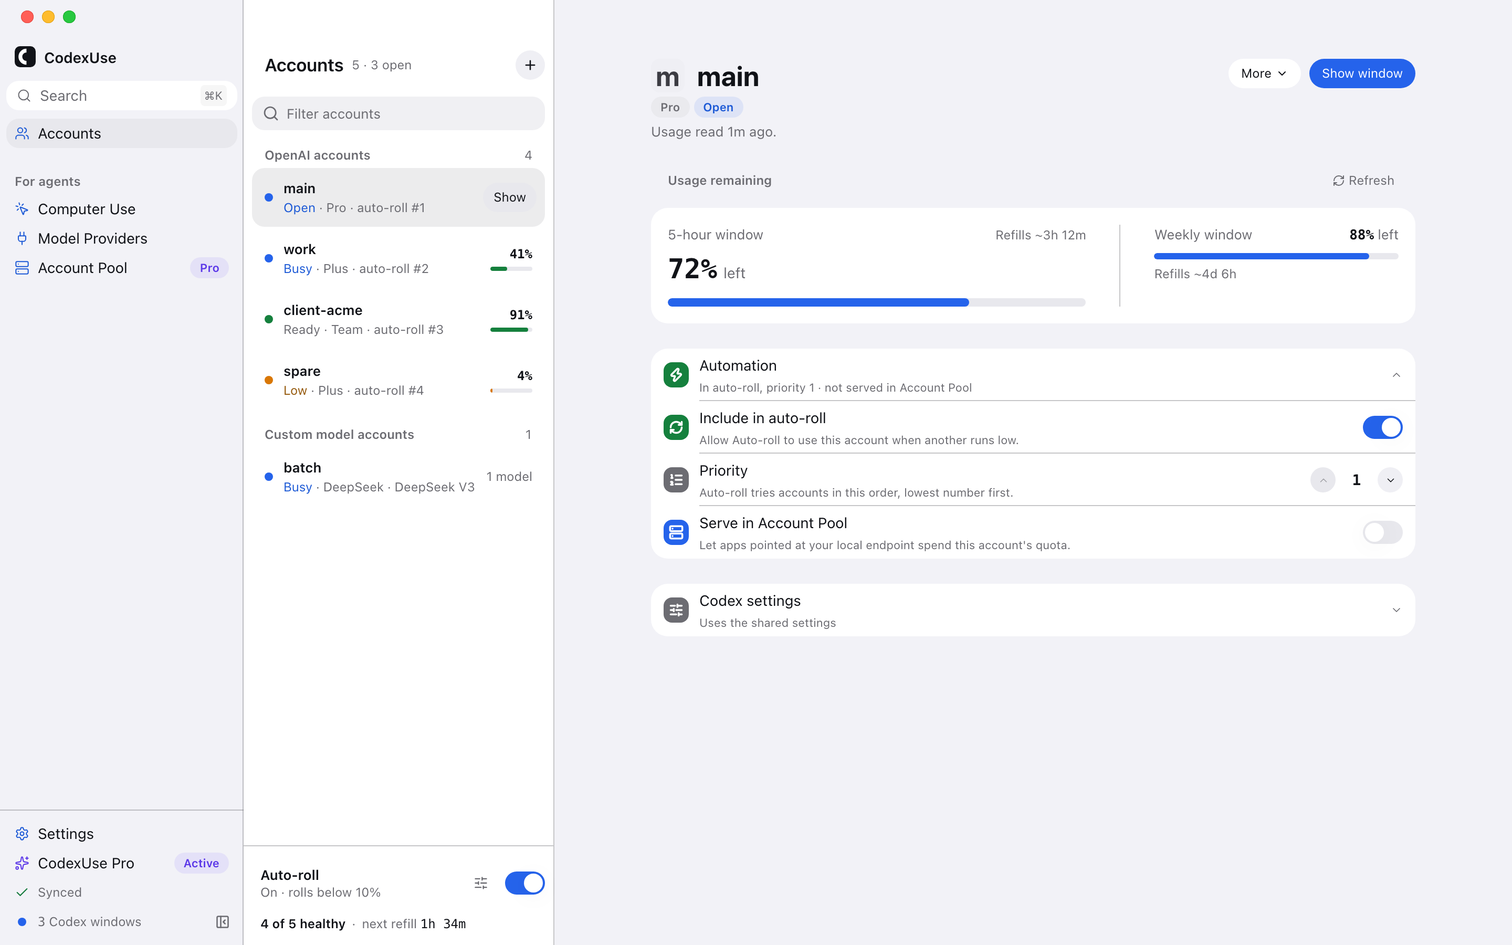Screen dimensions: 1512x945
Task: Disable the Include in auto-roll switch
Action: 1382,428
